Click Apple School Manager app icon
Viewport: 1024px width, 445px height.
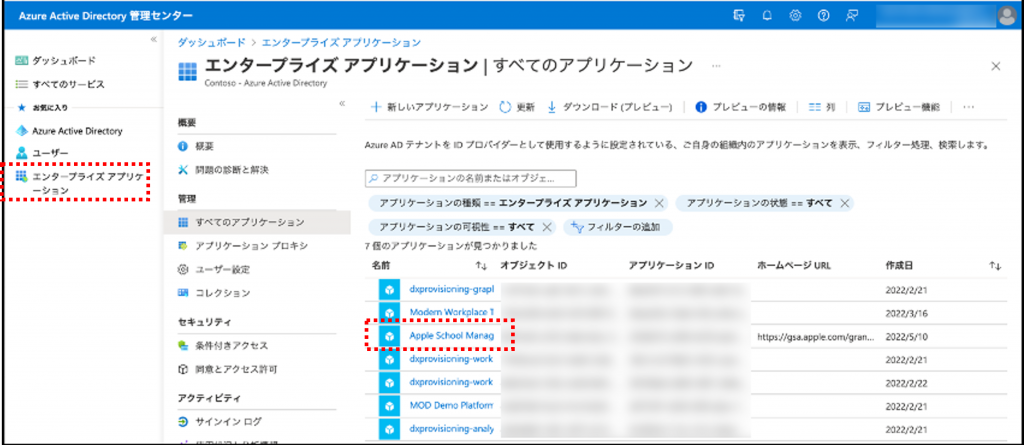389,336
